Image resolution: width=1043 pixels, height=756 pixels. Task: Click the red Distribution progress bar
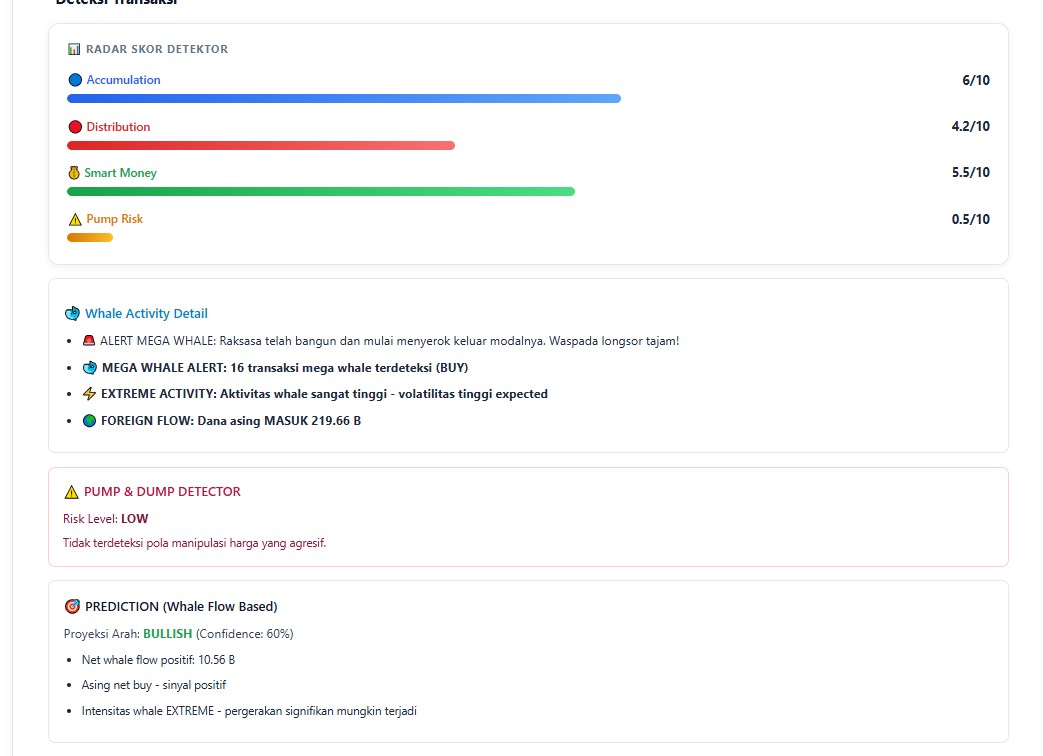[x=261, y=145]
